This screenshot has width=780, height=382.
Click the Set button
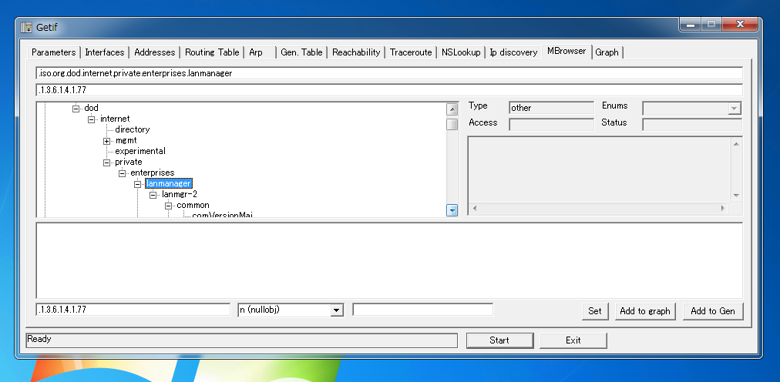tap(595, 311)
